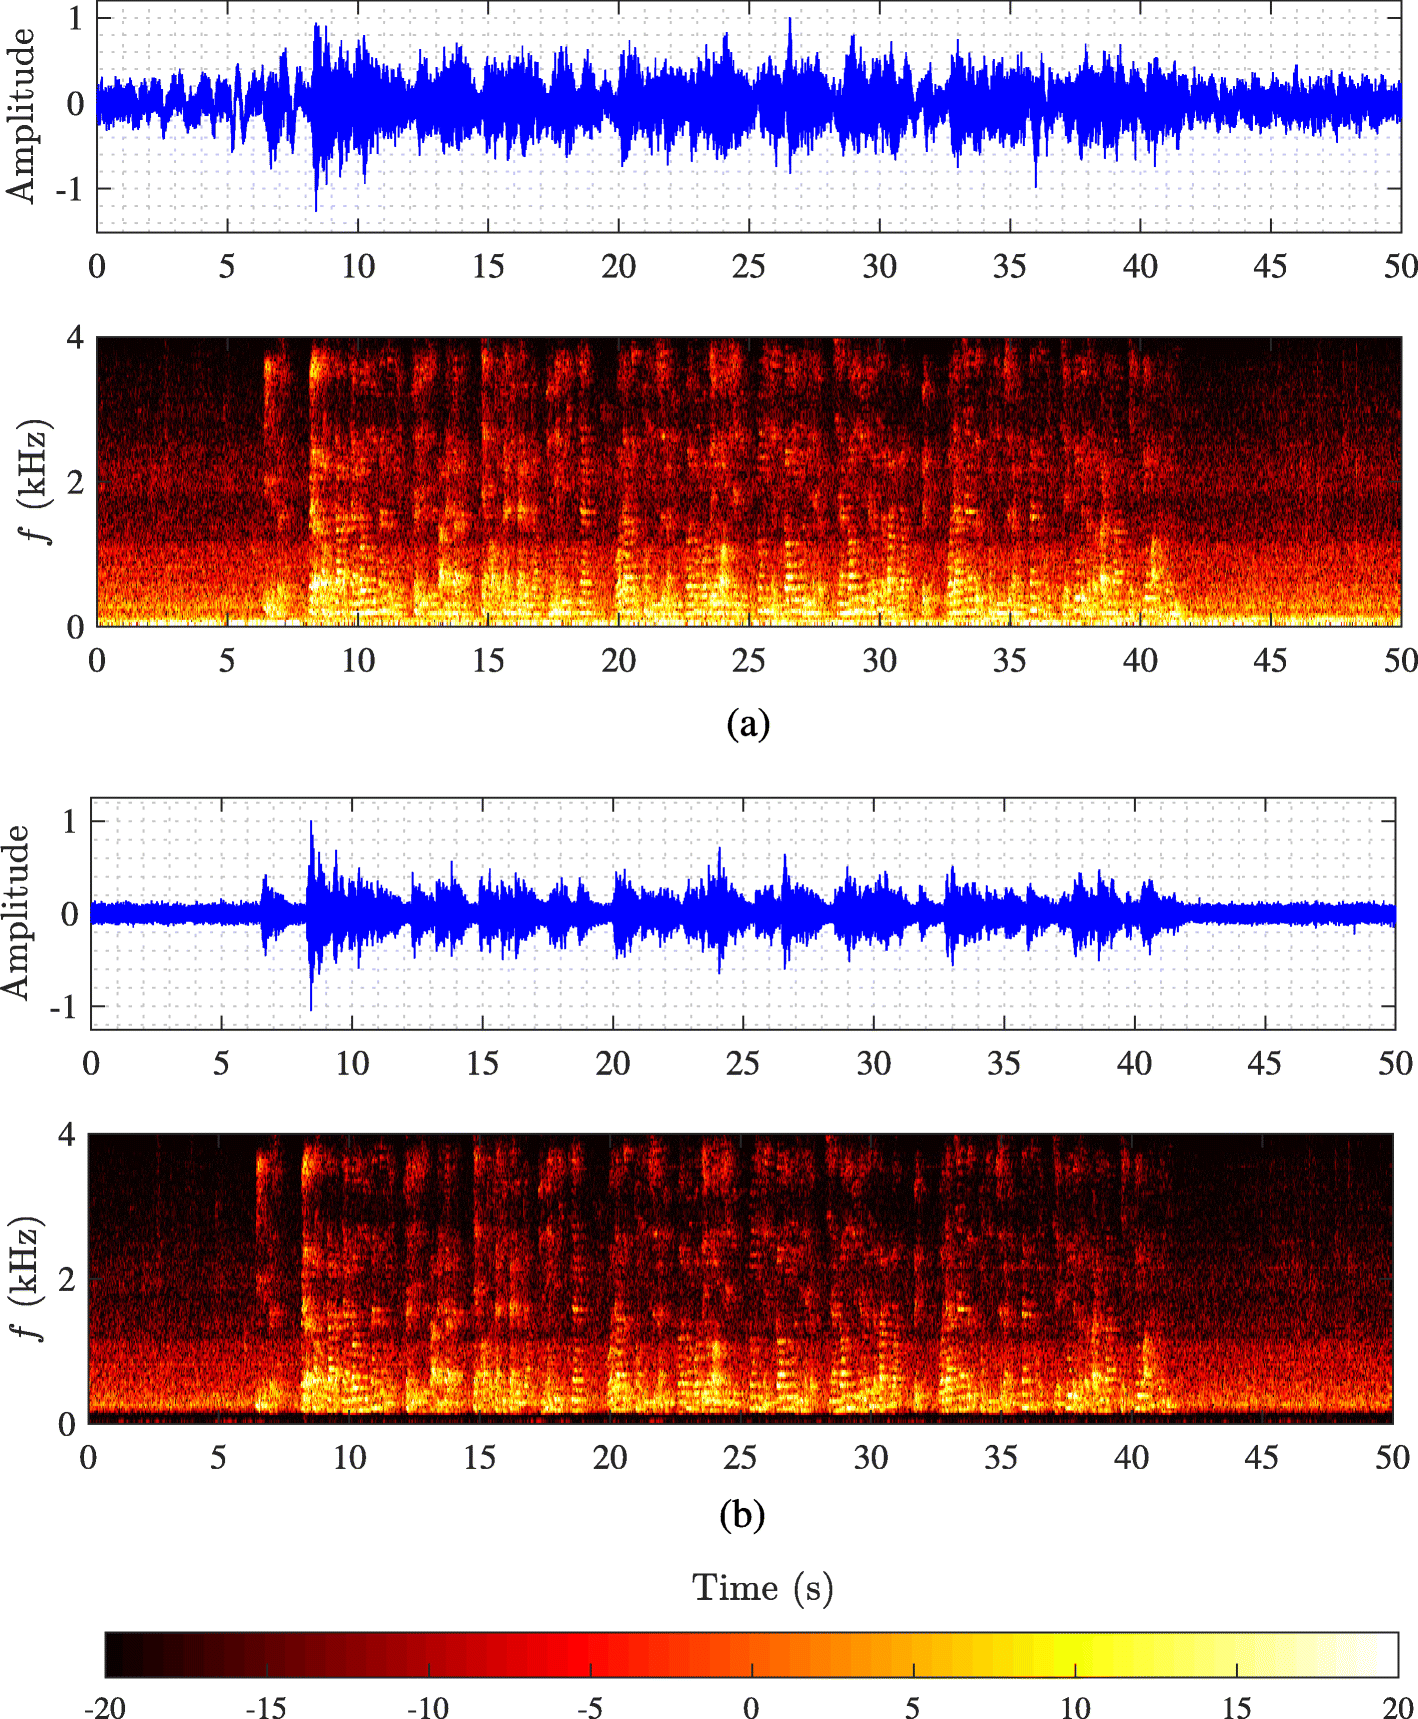Click the colorbar's 10 tick label
This screenshot has width=1418, height=1719.
point(1075,1707)
